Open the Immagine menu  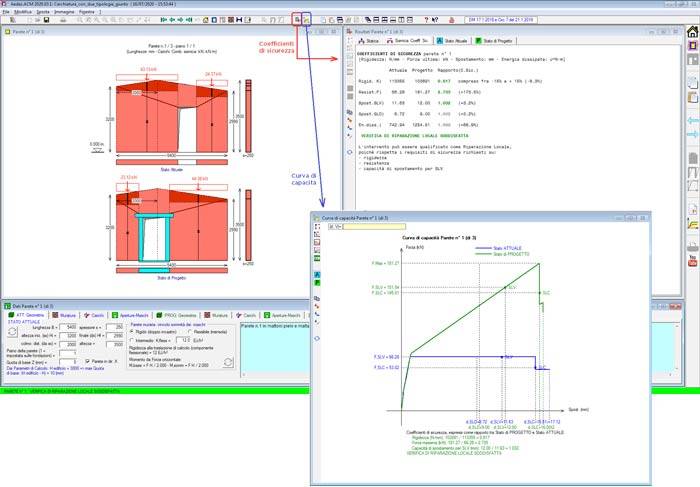(64, 12)
